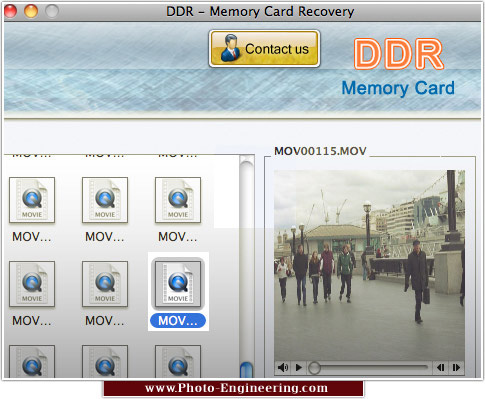Click the blue scrollbar thumb at bottom
Screen dimensions: 485x399
click(247, 370)
